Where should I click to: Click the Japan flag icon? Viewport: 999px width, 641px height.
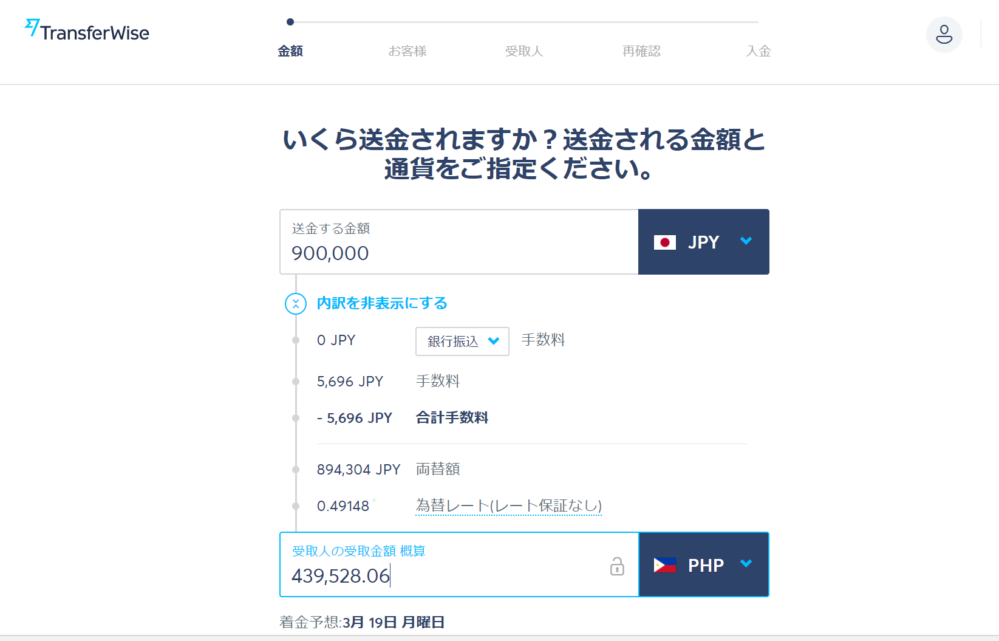(x=665, y=242)
